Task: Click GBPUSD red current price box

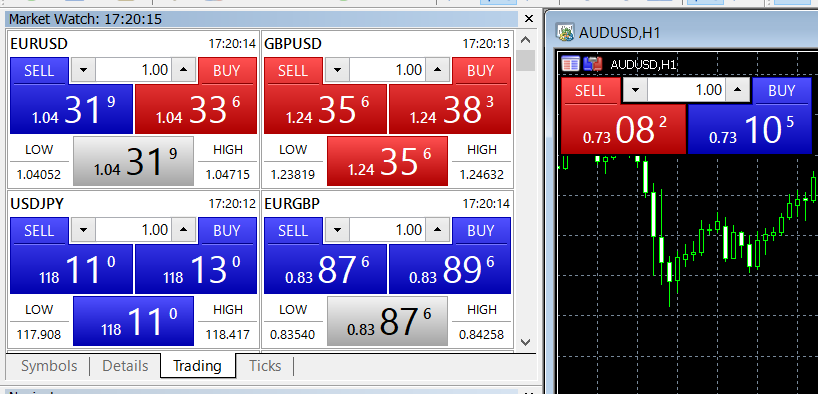Action: (x=388, y=161)
